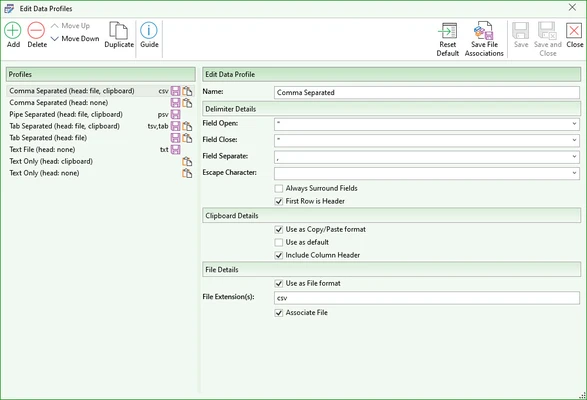This screenshot has height=400, width=587.
Task: Click Save File Associations icon
Action: click(483, 31)
